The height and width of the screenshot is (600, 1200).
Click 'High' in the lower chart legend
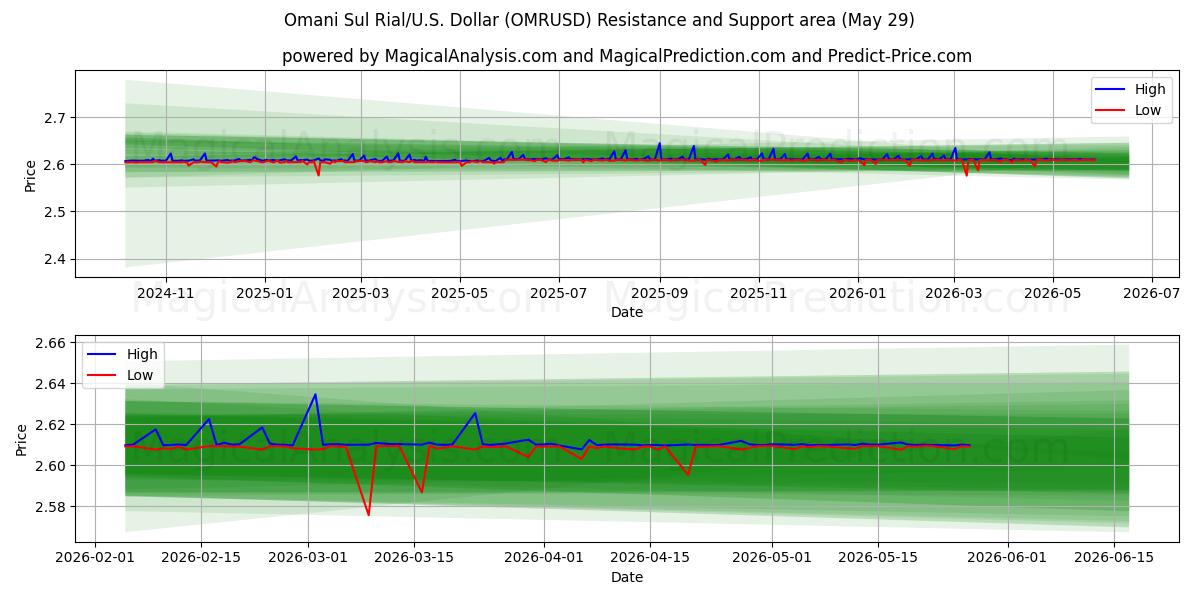click(x=141, y=354)
